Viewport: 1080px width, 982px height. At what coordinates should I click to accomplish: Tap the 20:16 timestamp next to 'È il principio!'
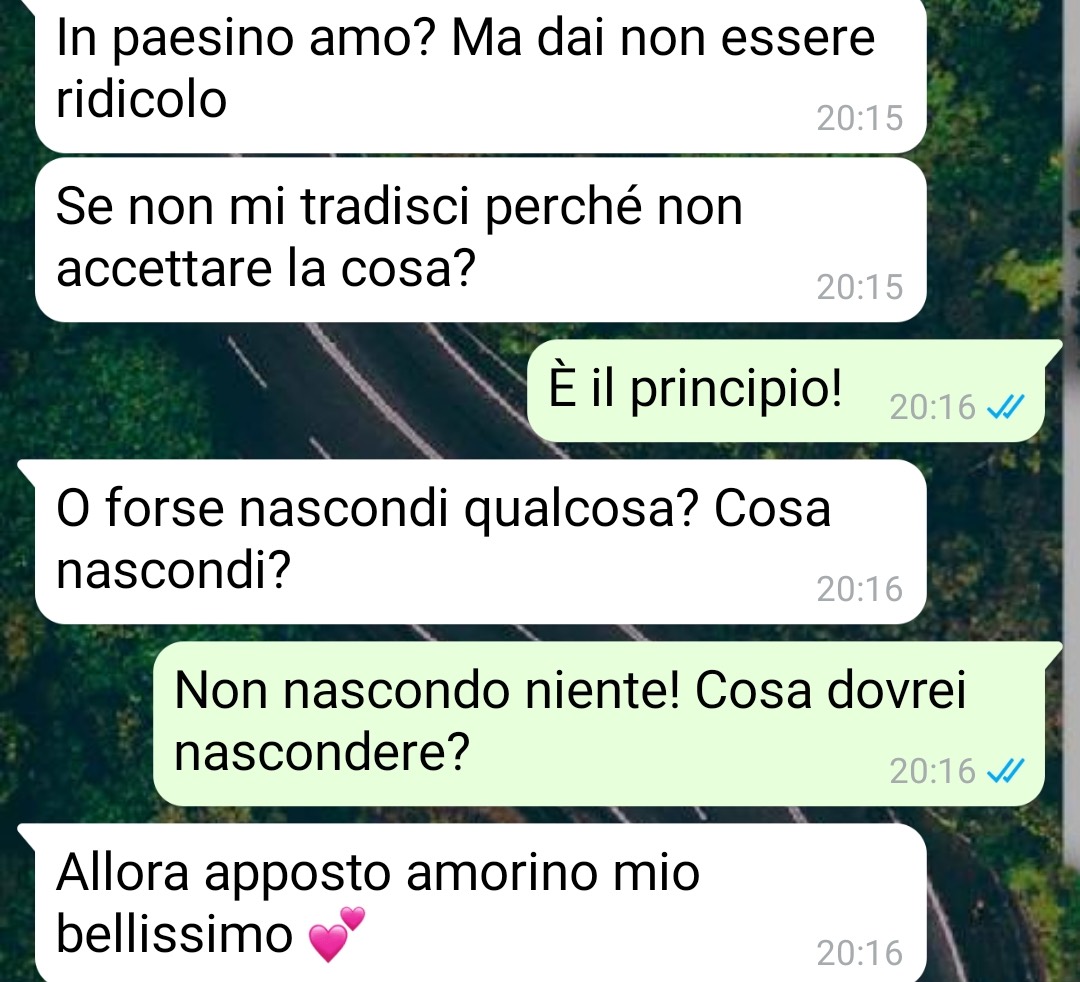(932, 407)
